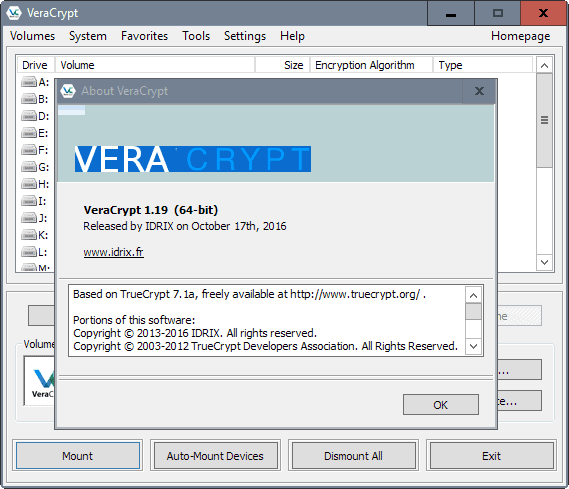
Task: Open the Homepage menu link
Action: point(520,36)
